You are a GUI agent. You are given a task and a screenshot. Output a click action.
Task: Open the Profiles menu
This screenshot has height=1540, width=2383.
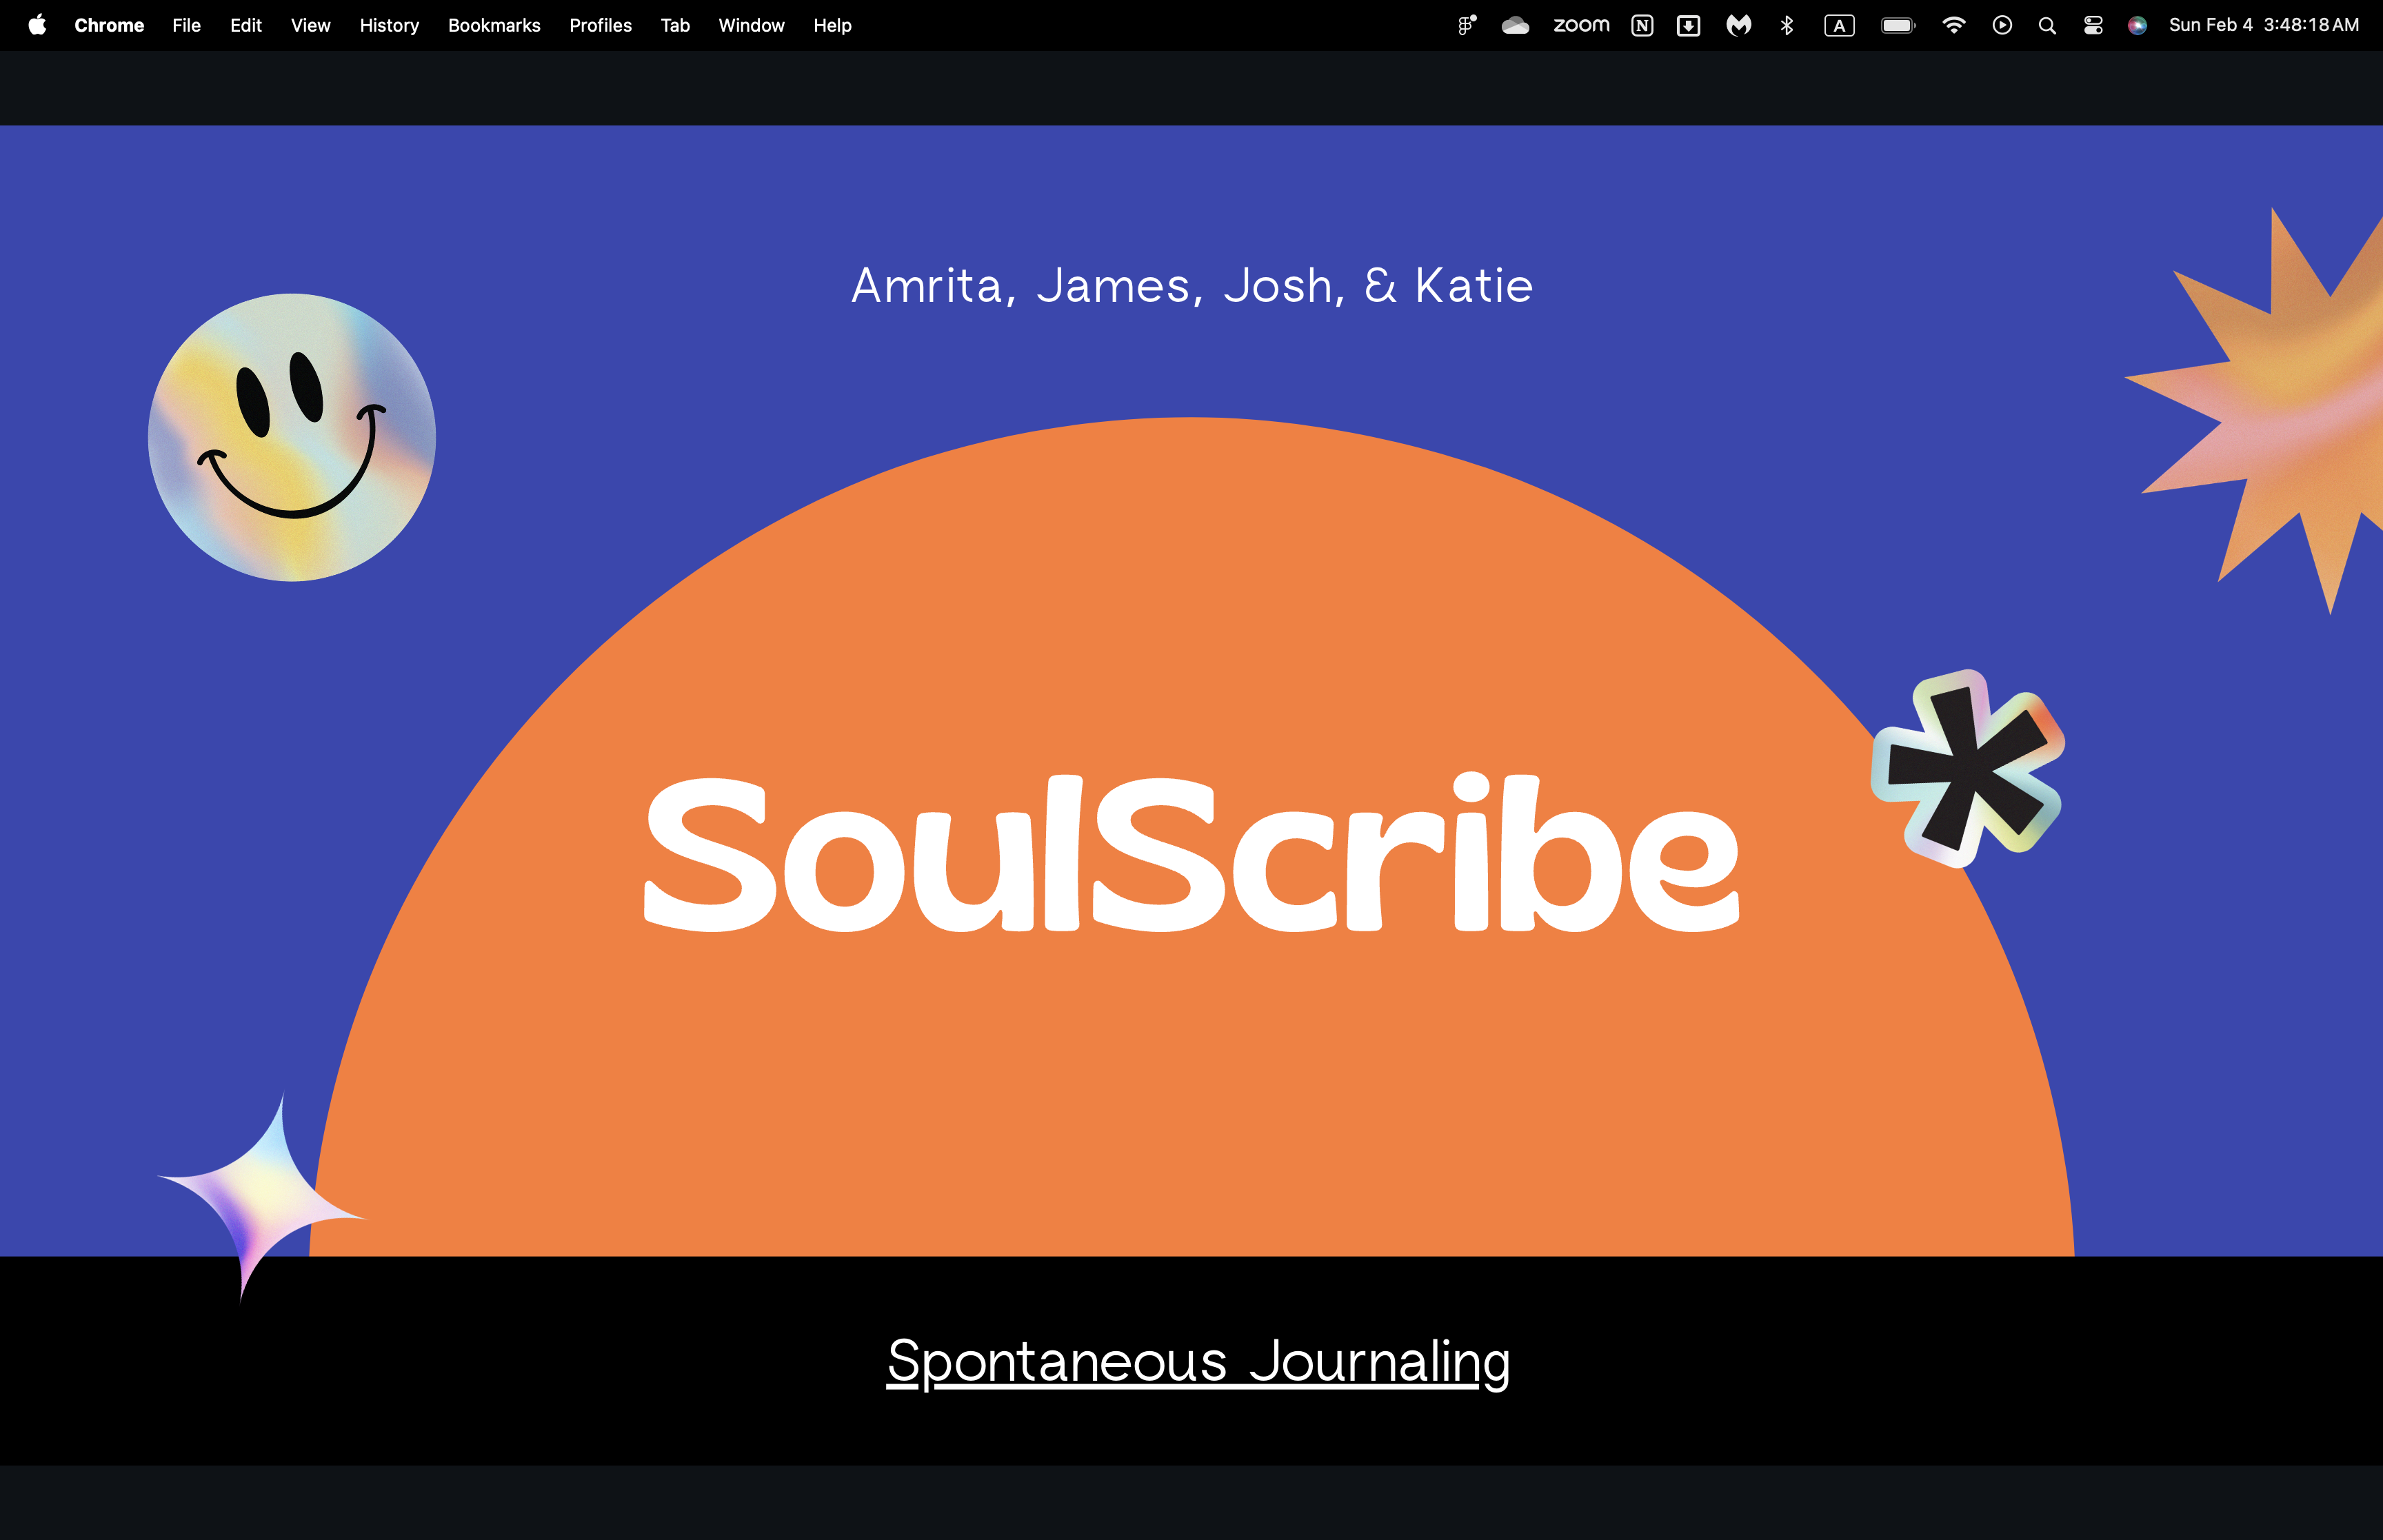point(600,25)
